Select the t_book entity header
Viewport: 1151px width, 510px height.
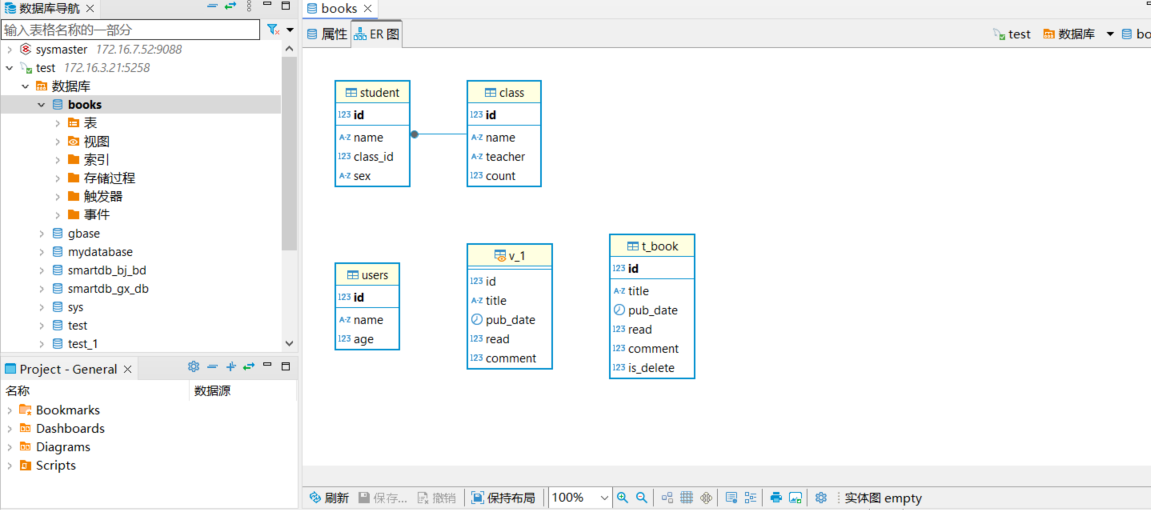pos(652,246)
